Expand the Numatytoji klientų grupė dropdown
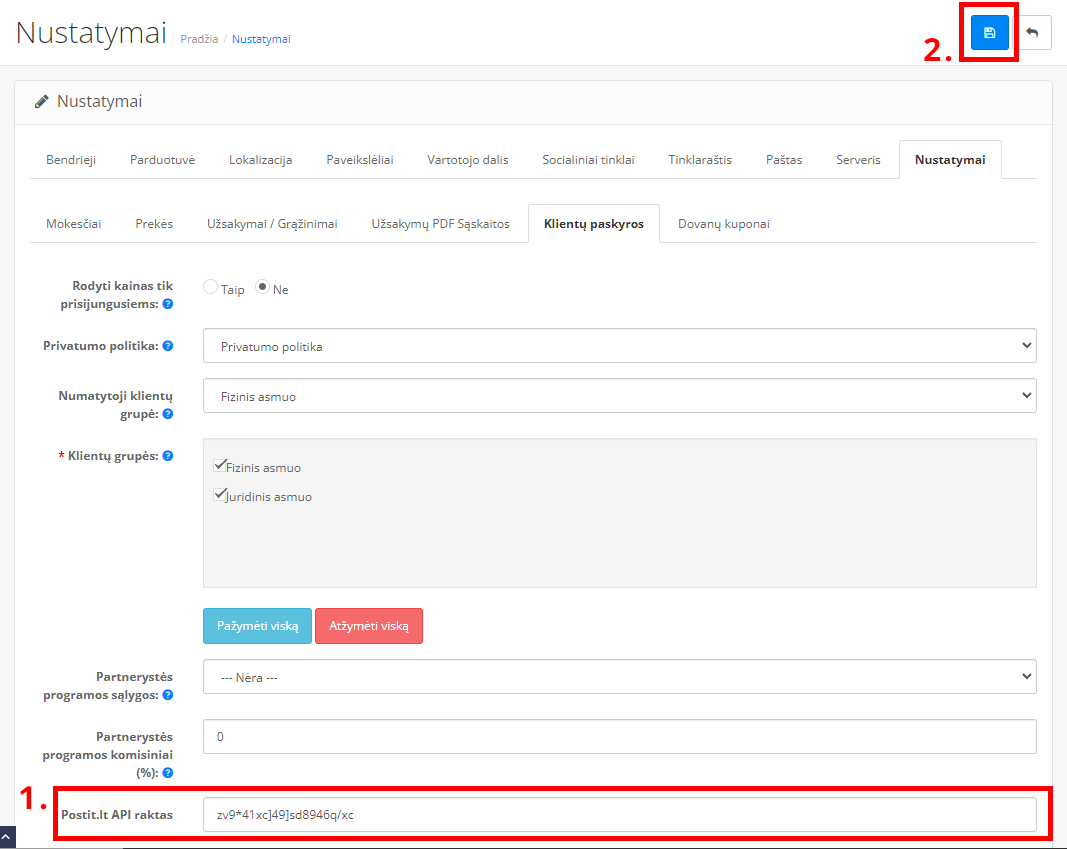Screen dimensions: 1067x849 pos(619,396)
